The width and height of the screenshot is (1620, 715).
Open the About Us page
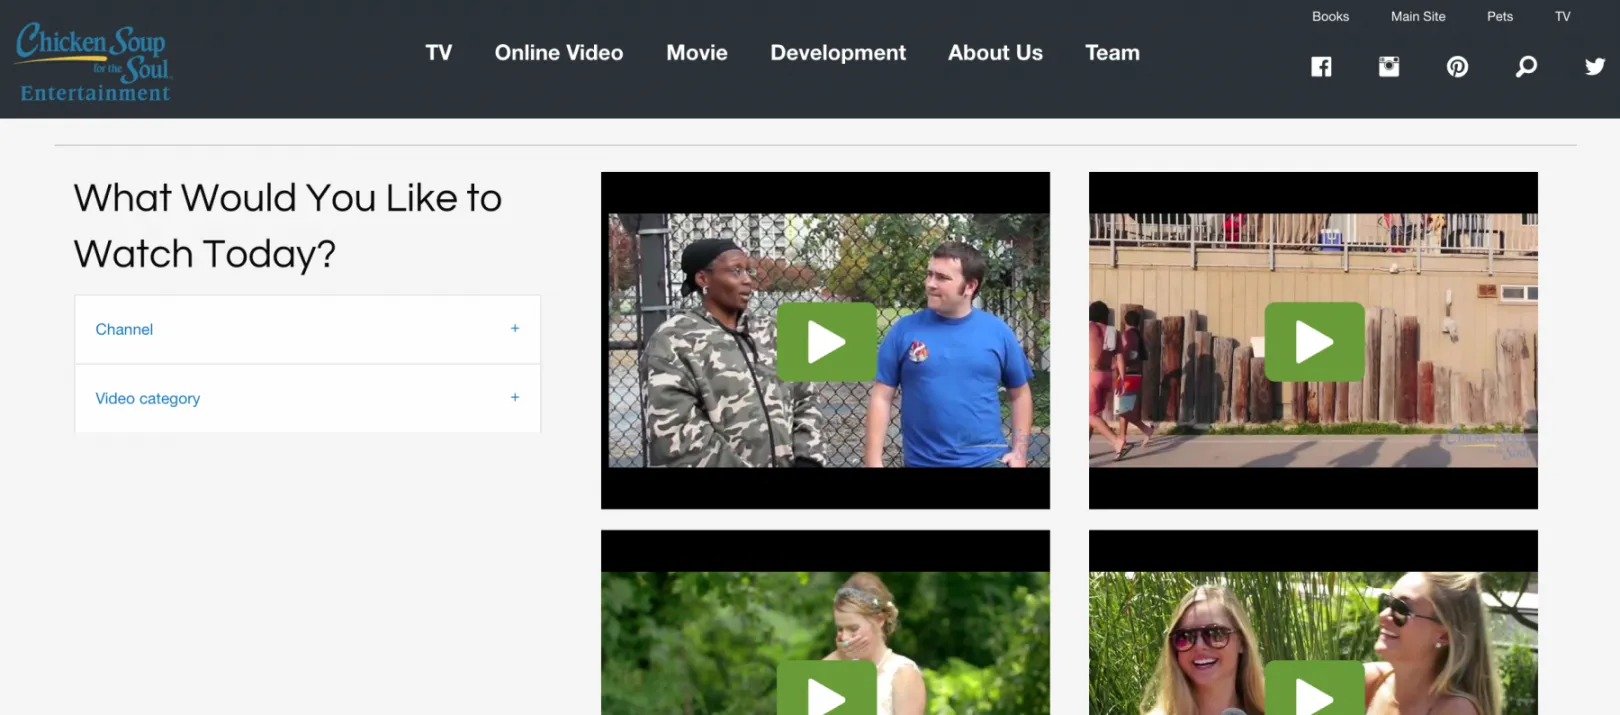click(995, 53)
